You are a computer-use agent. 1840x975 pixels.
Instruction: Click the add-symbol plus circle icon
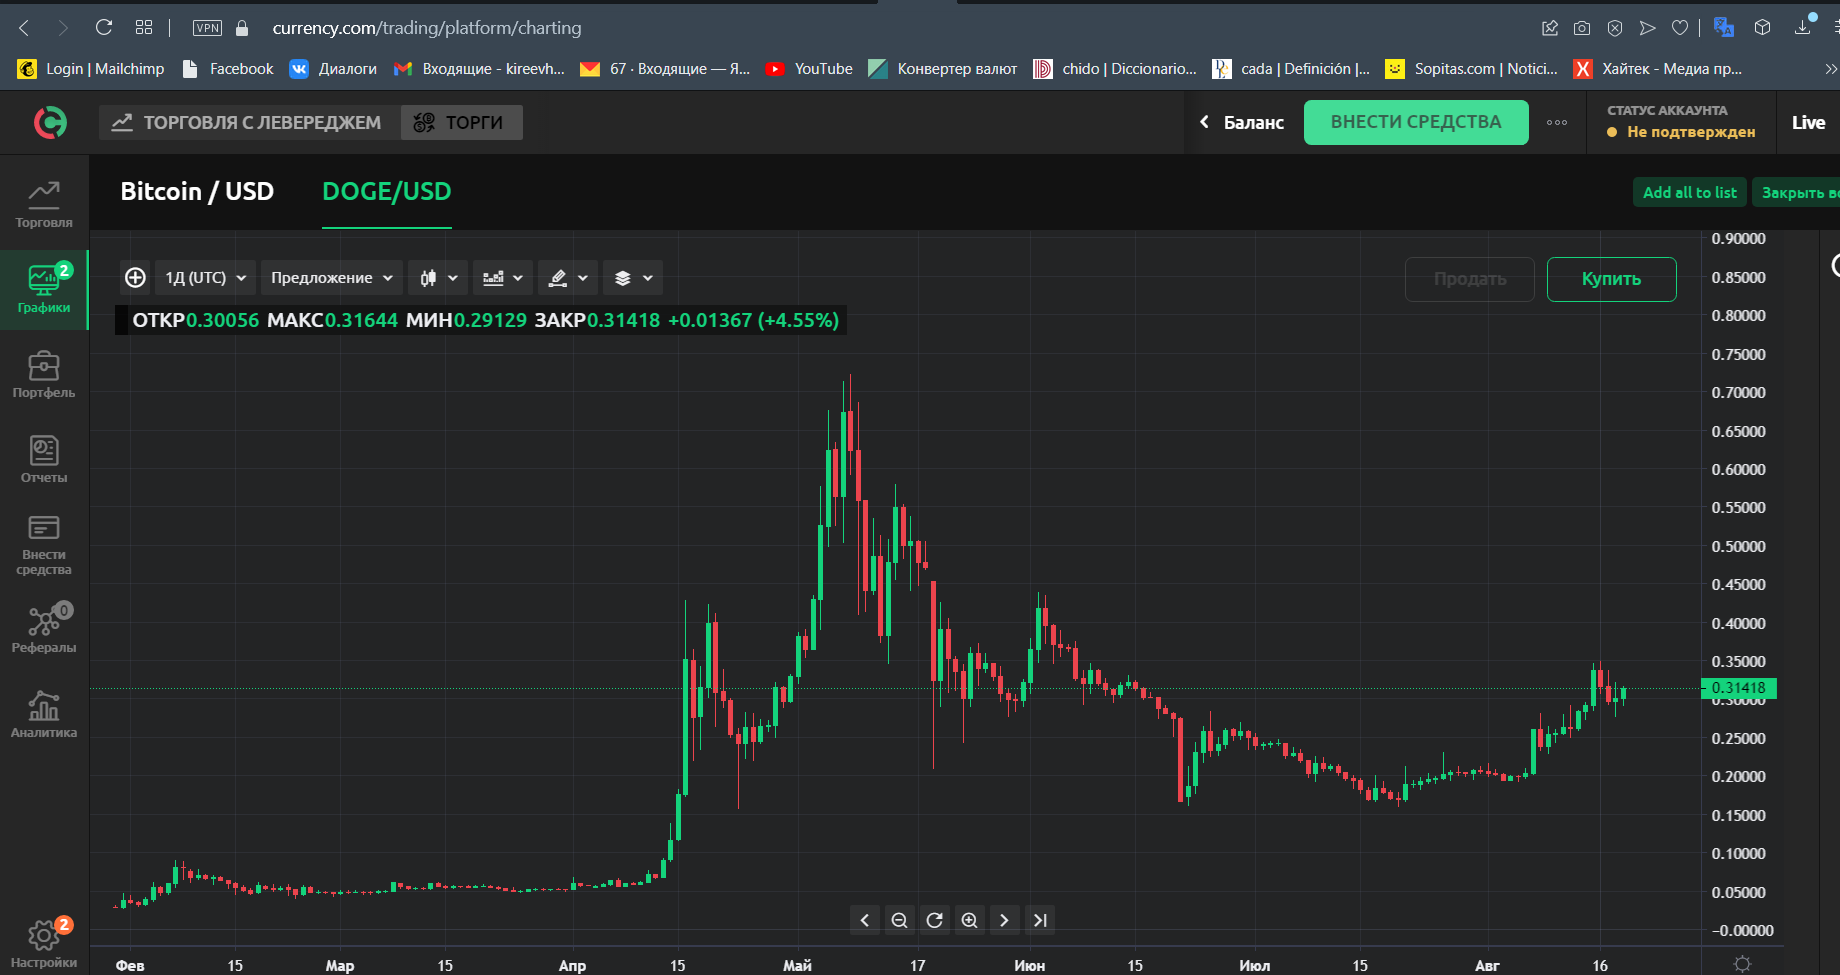tap(135, 278)
